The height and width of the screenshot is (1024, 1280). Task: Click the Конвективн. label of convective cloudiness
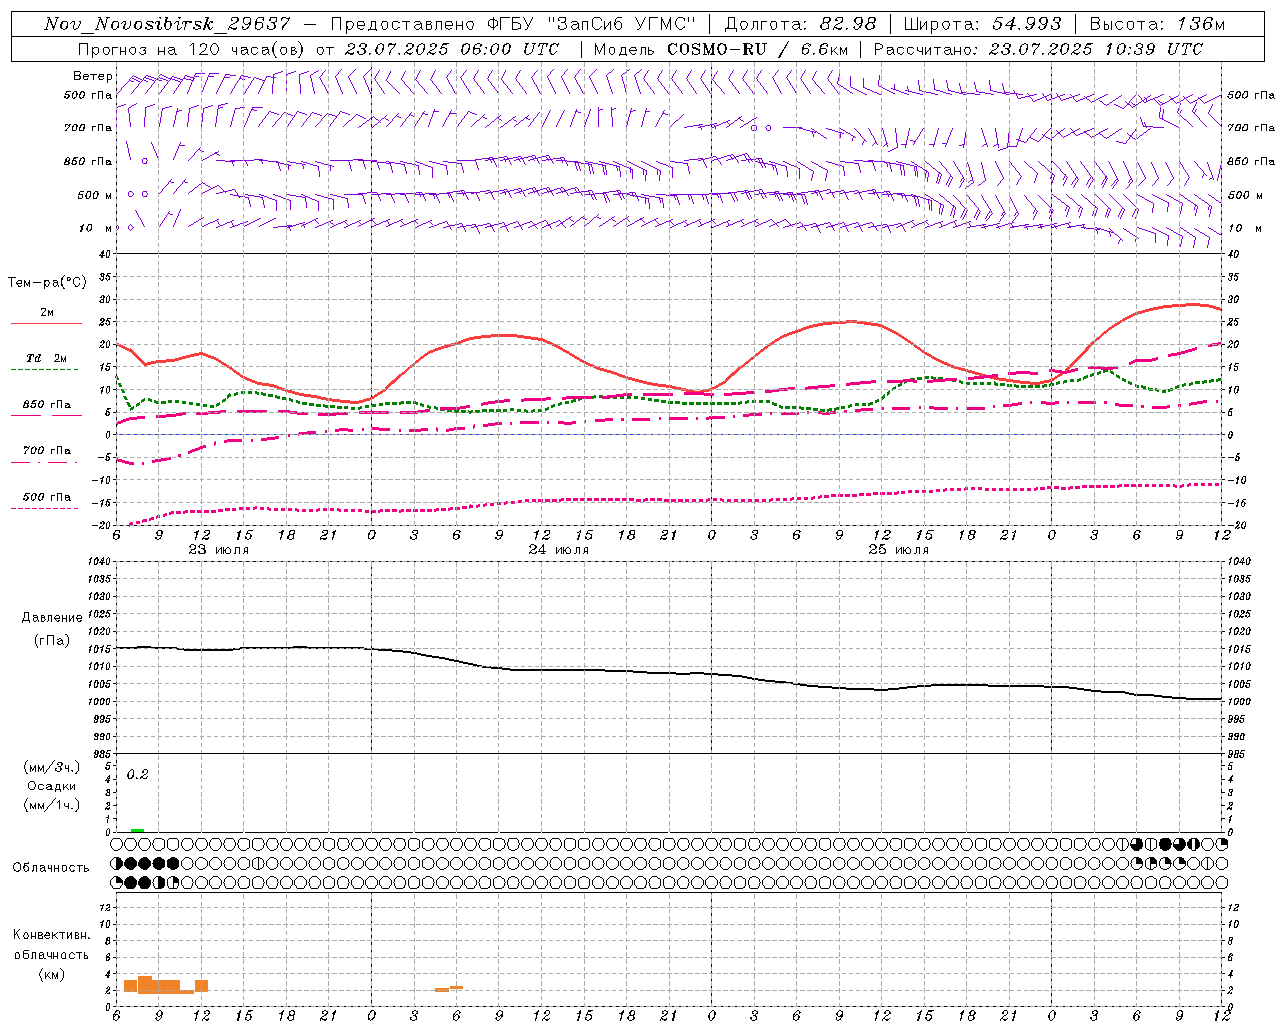pyautogui.click(x=51, y=935)
